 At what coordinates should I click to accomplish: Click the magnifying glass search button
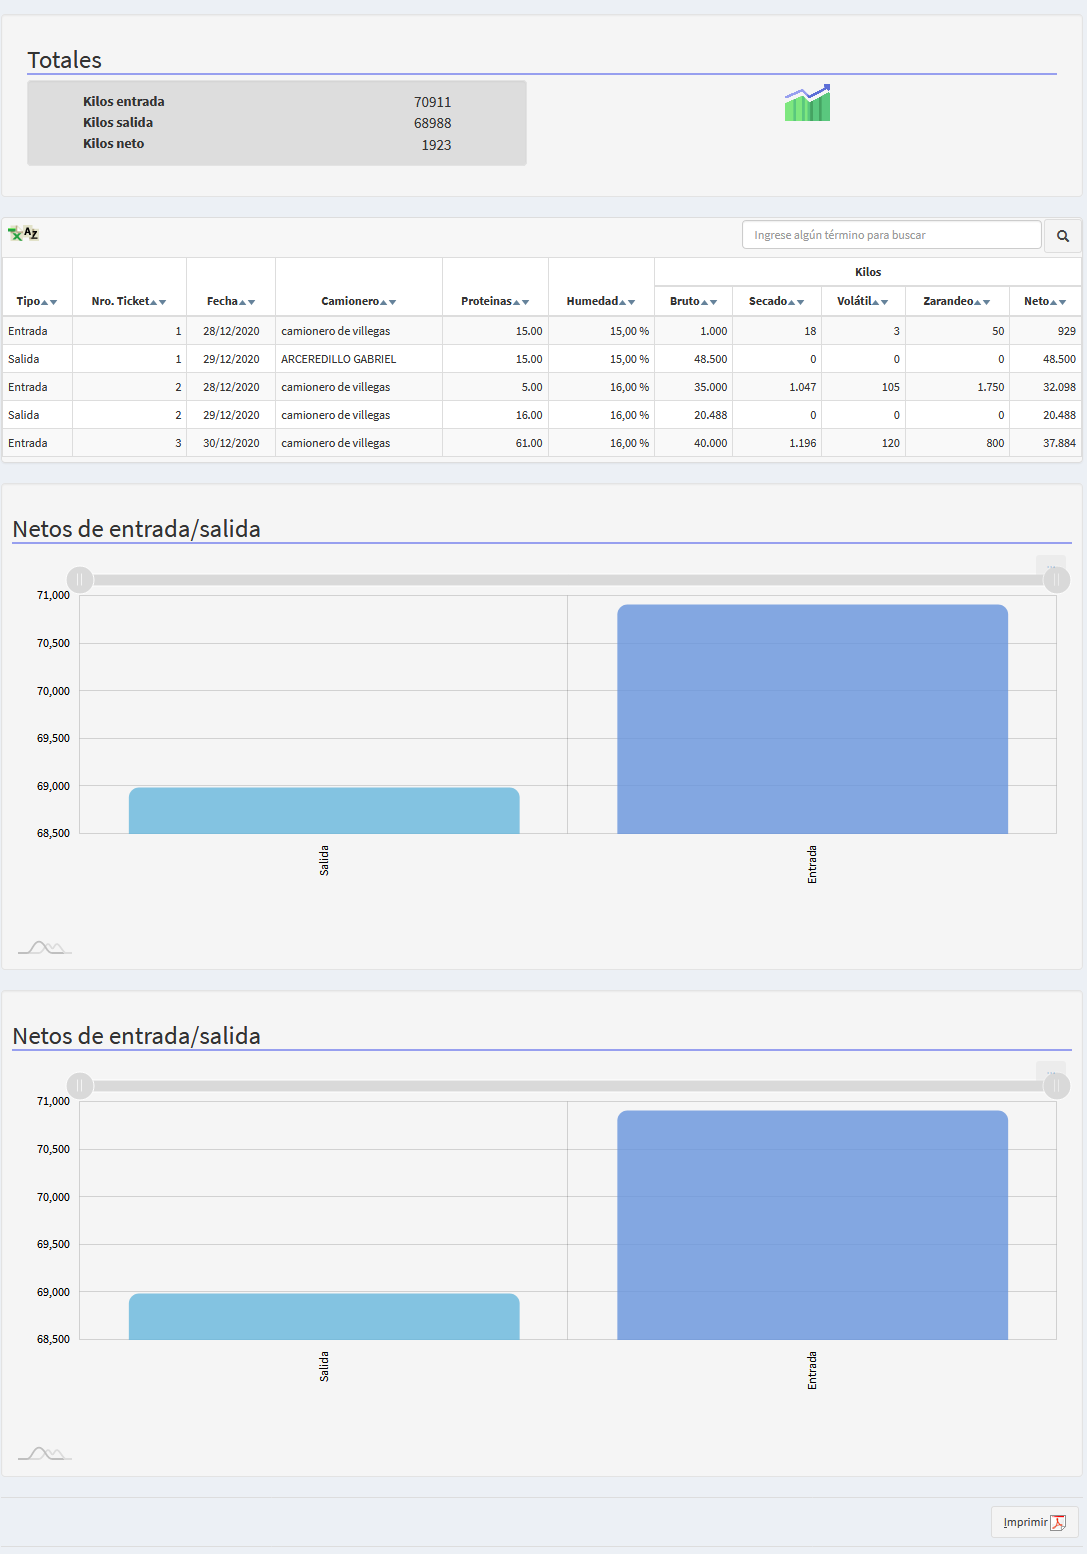pos(1062,236)
